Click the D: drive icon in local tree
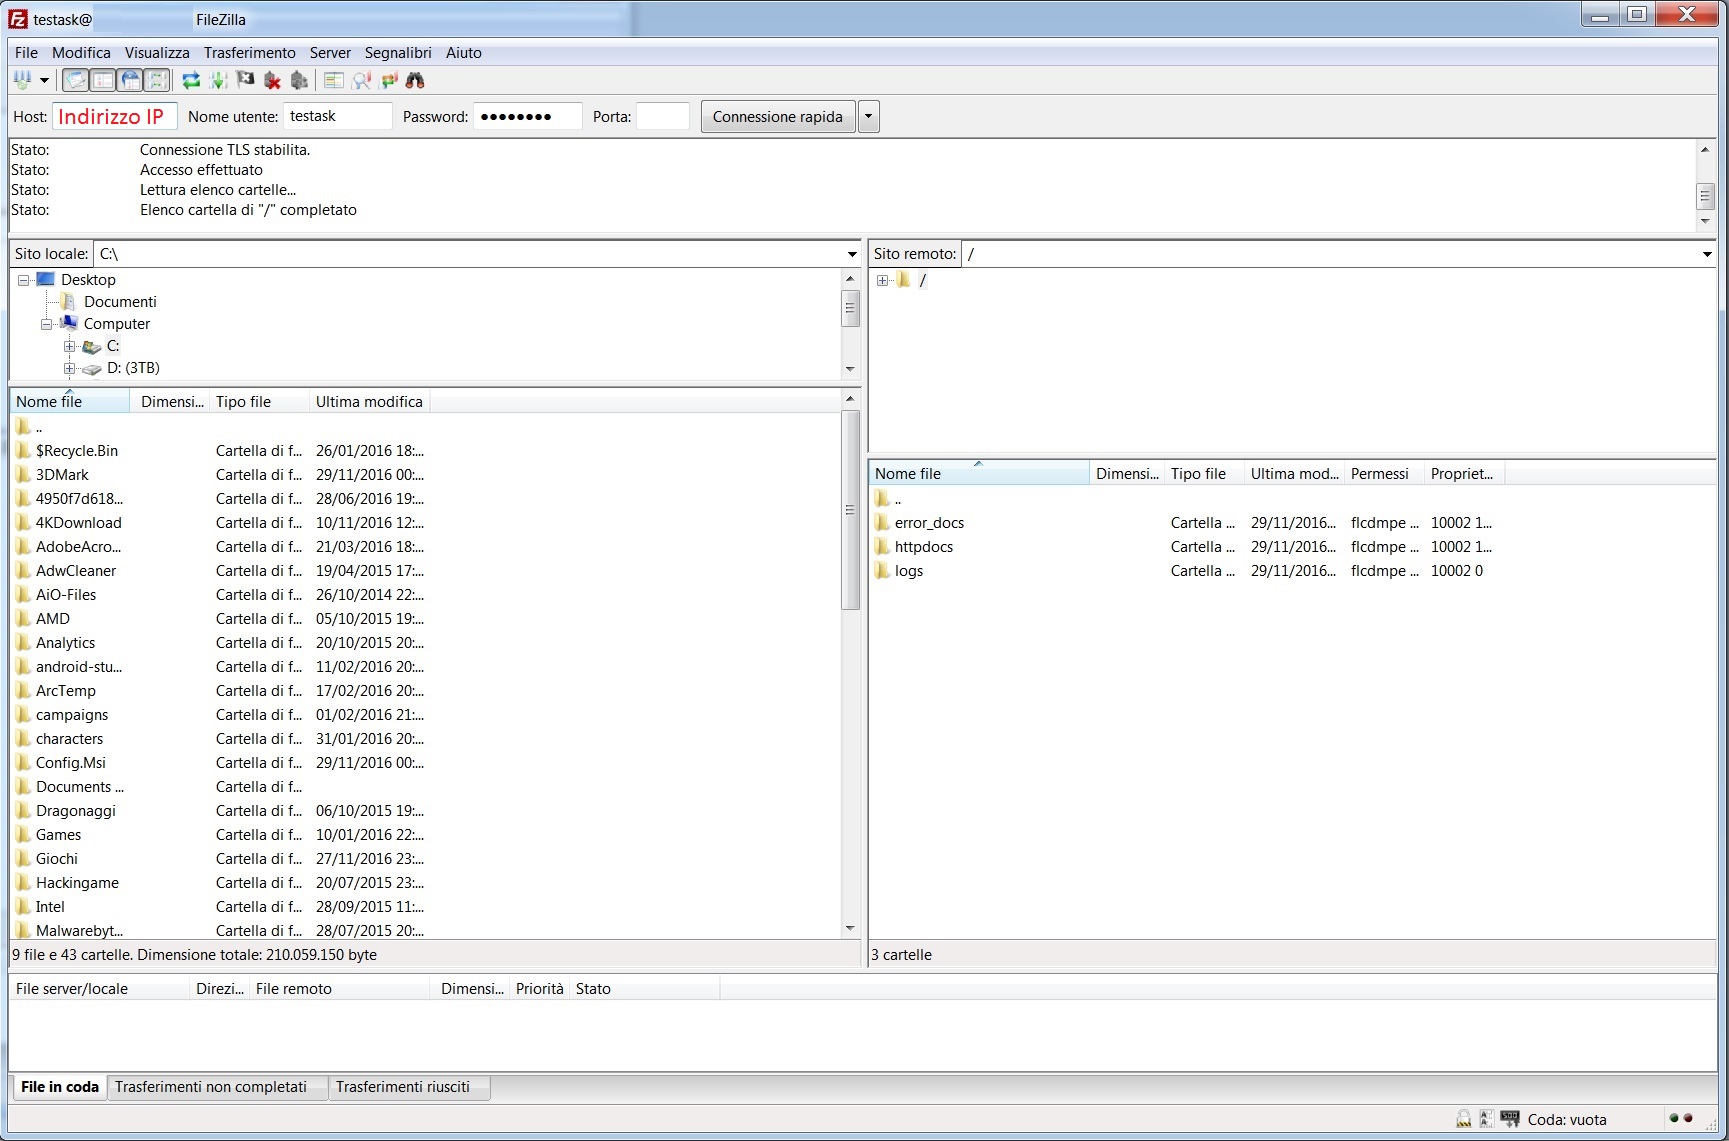 pyautogui.click(x=91, y=368)
